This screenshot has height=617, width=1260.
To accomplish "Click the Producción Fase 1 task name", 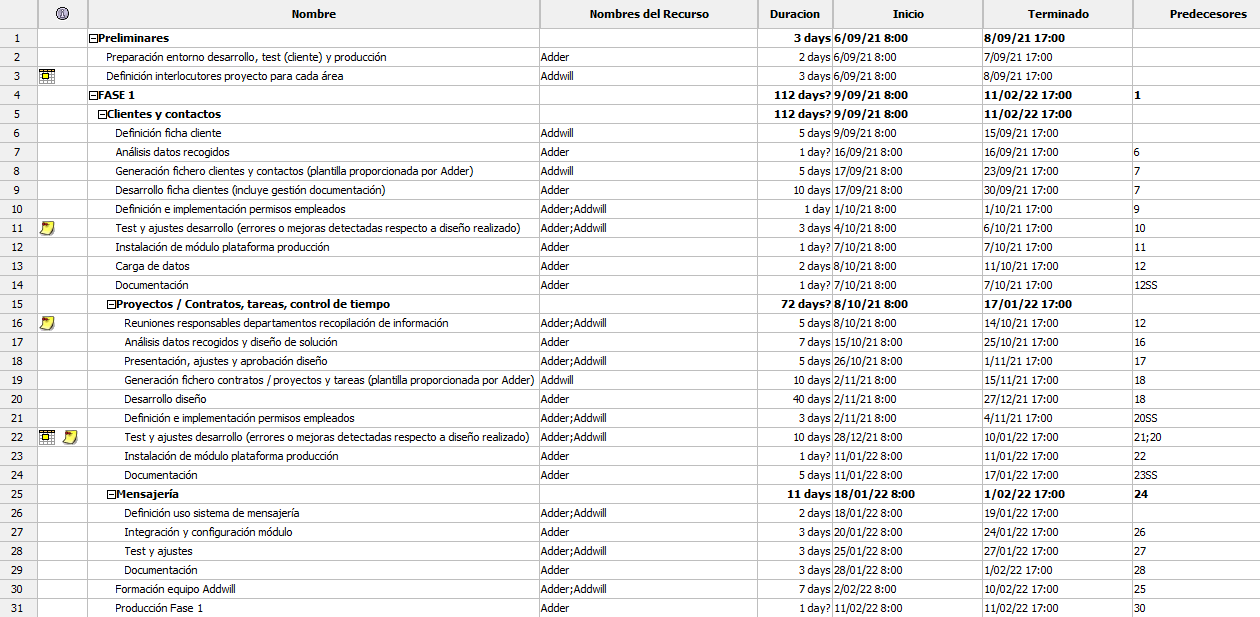I will tap(159, 608).
